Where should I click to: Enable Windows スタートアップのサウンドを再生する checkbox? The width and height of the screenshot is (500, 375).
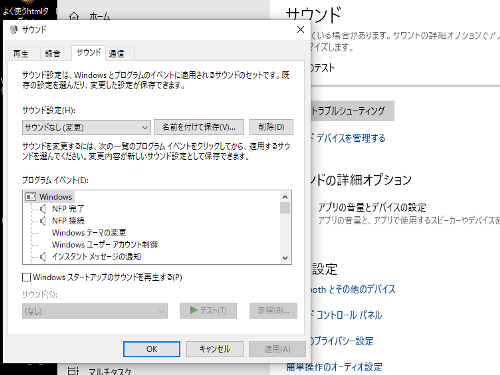[26, 277]
